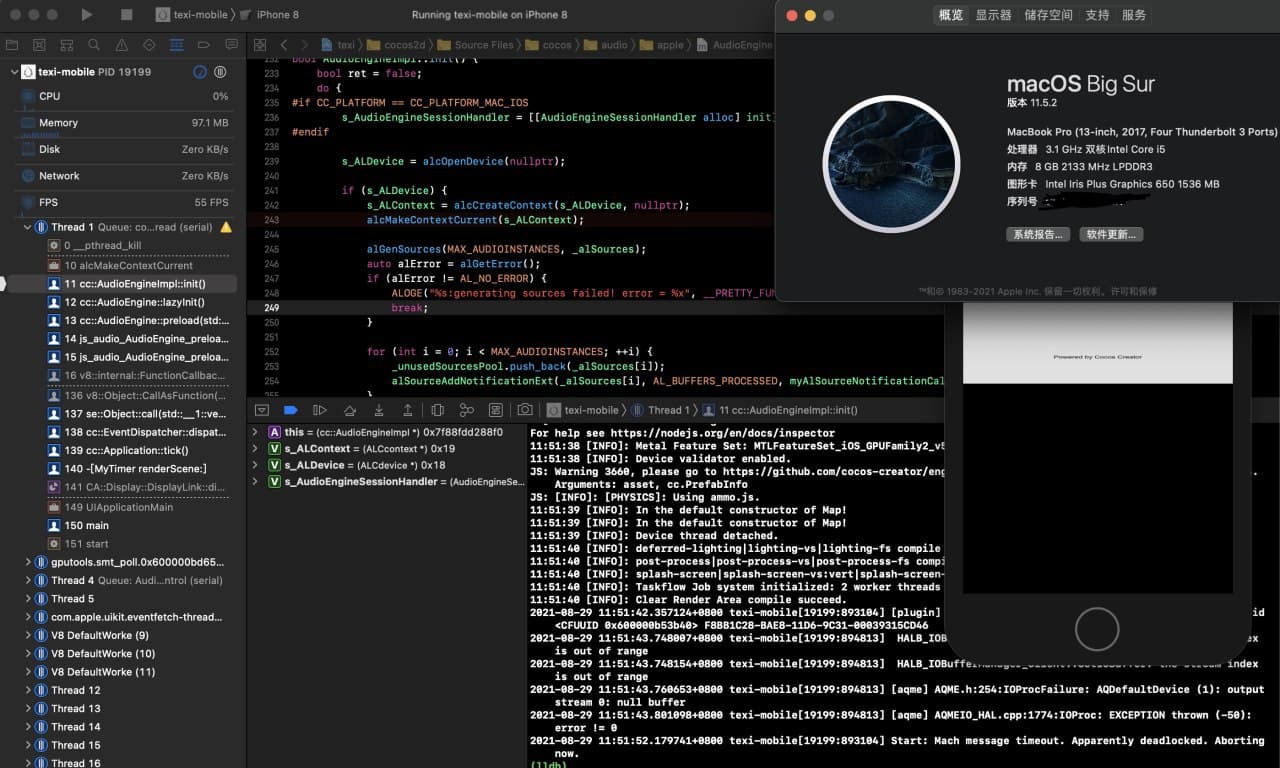
Task: Expand Thread 4 in debug navigator
Action: tap(28, 580)
